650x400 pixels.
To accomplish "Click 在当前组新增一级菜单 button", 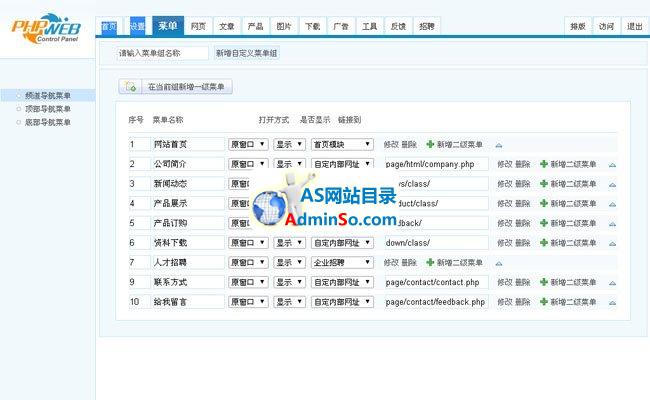I will click(187, 87).
